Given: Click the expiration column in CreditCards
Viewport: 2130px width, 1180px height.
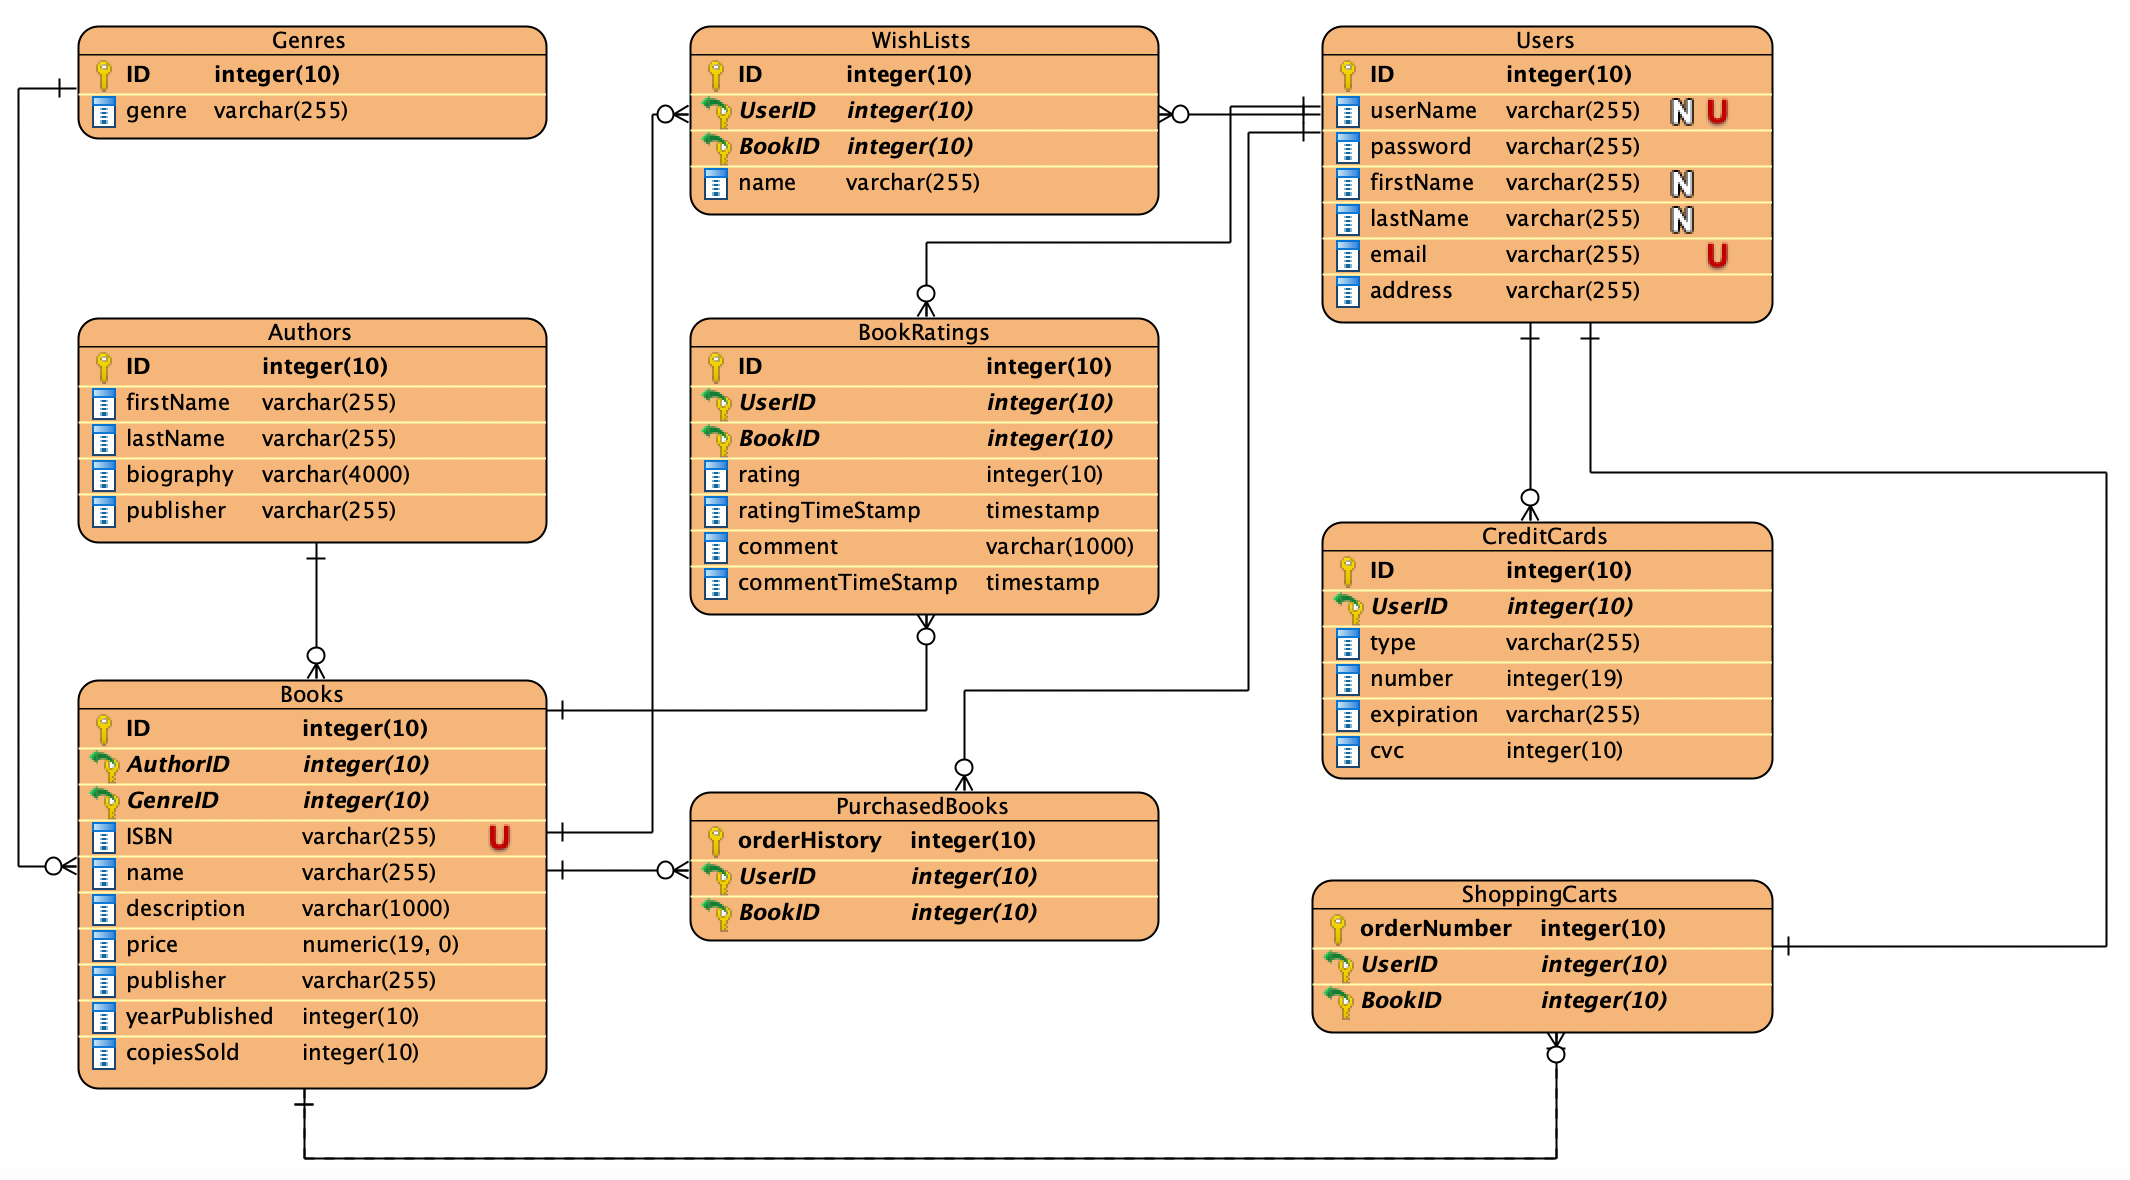Looking at the screenshot, I should [1424, 715].
